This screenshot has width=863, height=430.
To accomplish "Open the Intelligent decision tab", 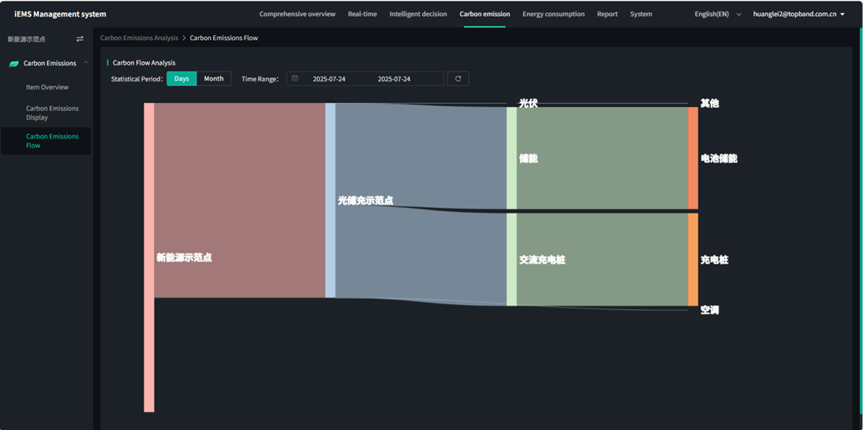I will pos(418,14).
